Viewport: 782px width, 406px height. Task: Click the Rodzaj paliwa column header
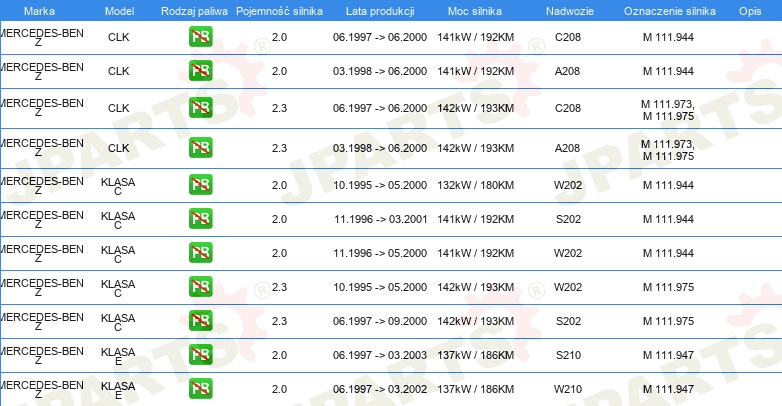194,11
